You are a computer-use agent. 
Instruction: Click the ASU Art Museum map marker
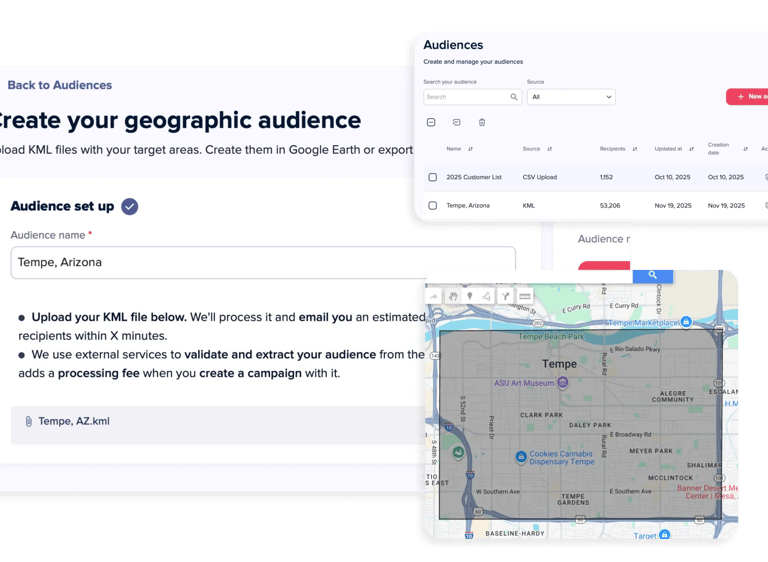[x=563, y=383]
